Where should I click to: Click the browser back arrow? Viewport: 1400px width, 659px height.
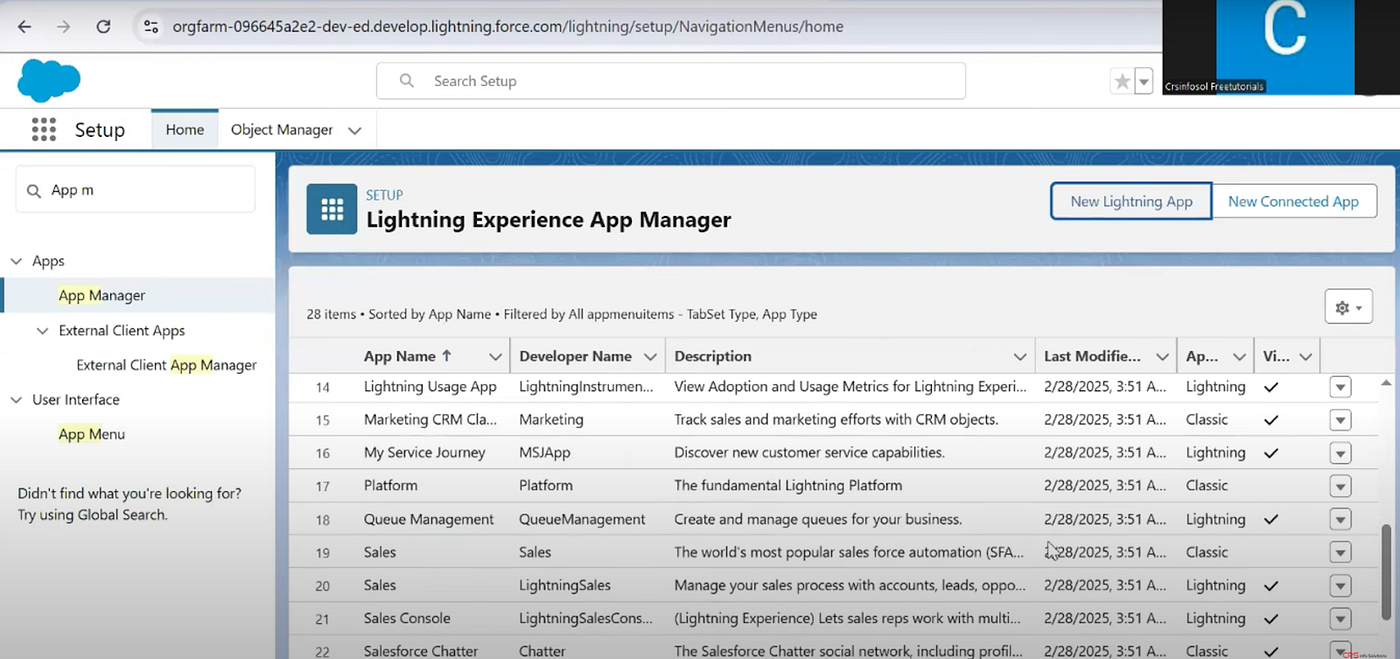[24, 27]
